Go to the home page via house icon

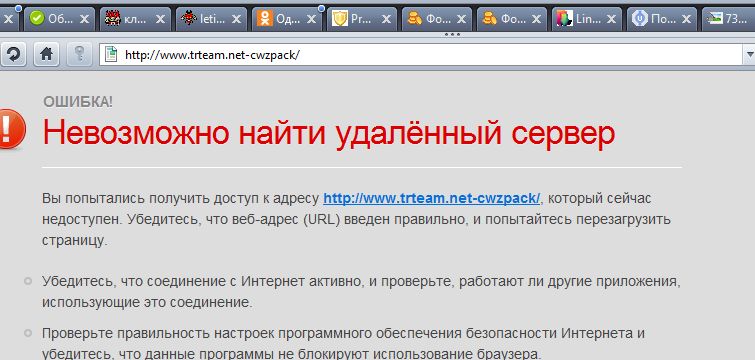46,54
